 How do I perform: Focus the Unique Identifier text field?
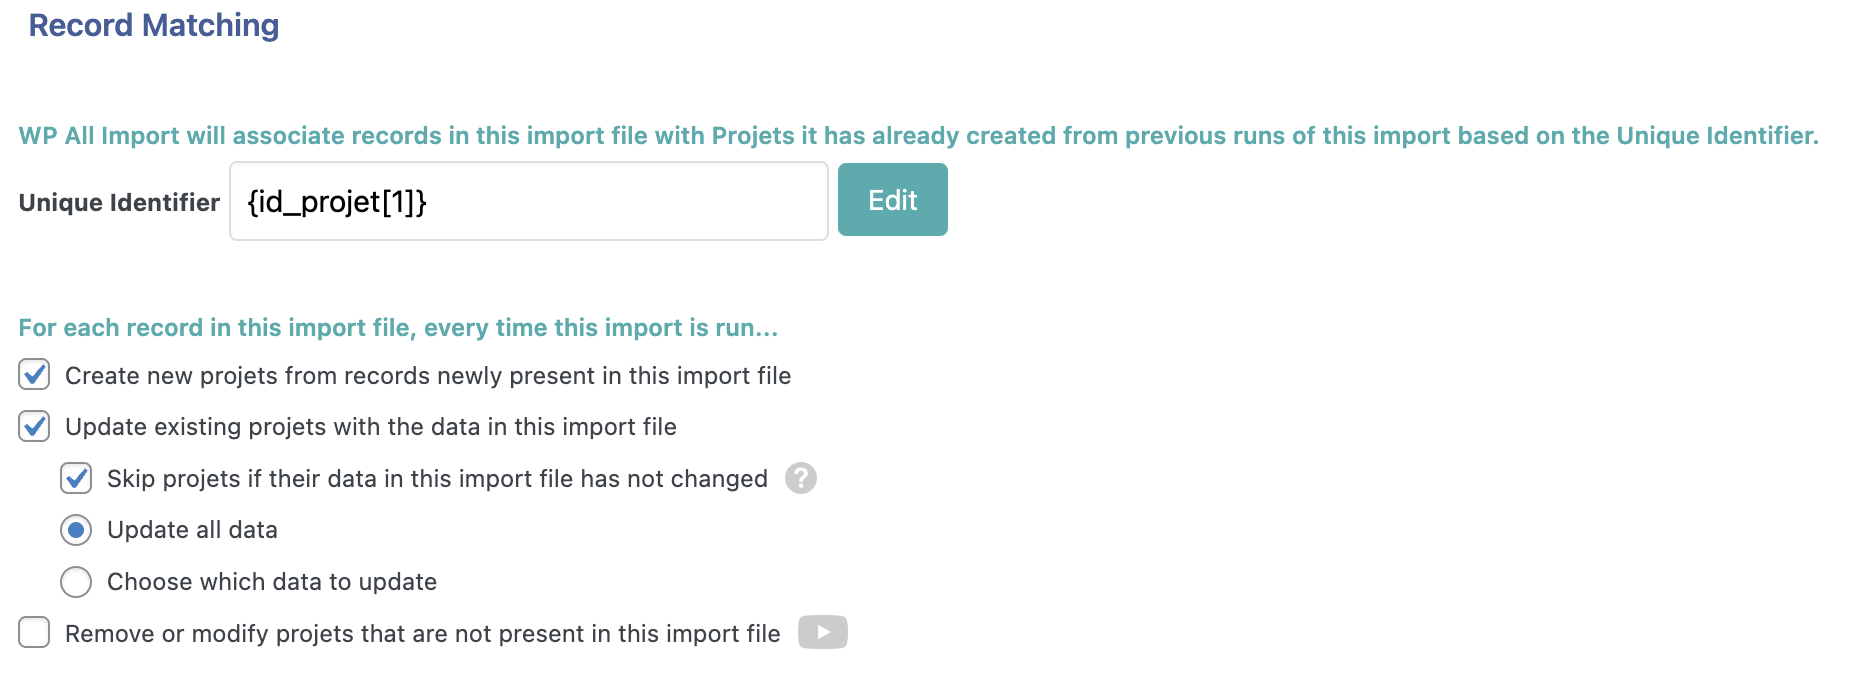[x=529, y=201]
